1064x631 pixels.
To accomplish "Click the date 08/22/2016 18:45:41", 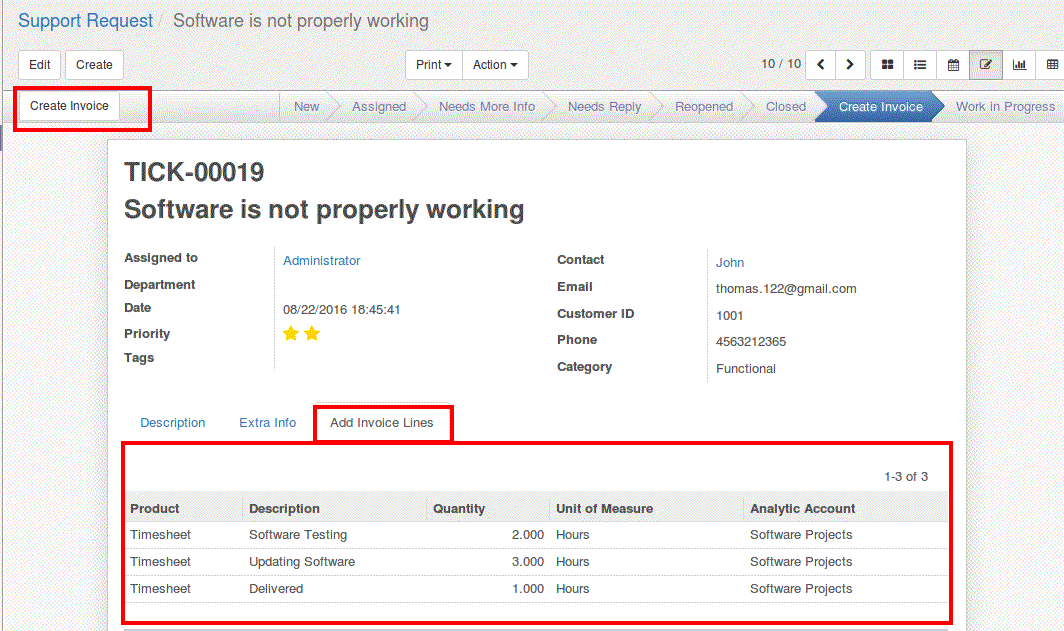I will click(x=341, y=310).
